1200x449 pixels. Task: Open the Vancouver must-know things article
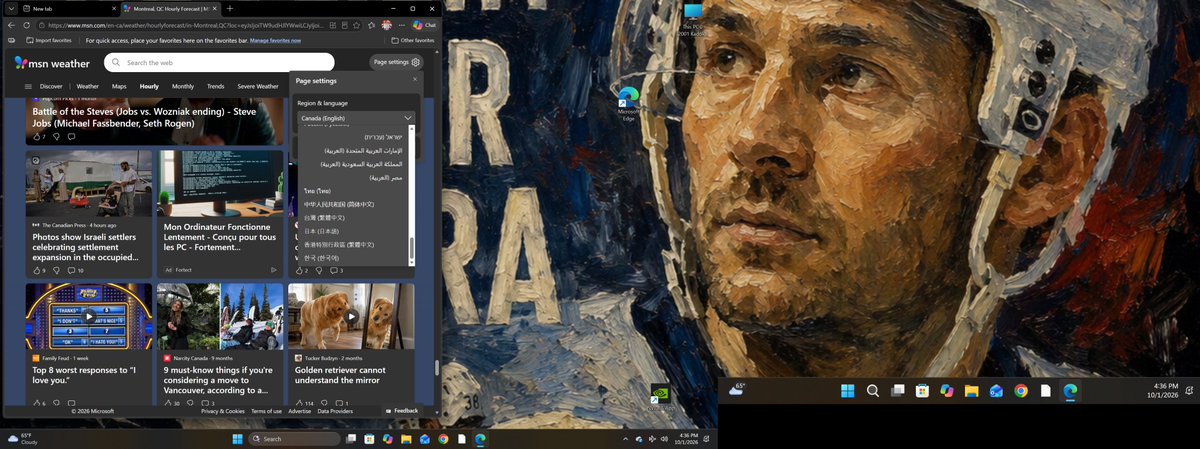pyautogui.click(x=218, y=379)
